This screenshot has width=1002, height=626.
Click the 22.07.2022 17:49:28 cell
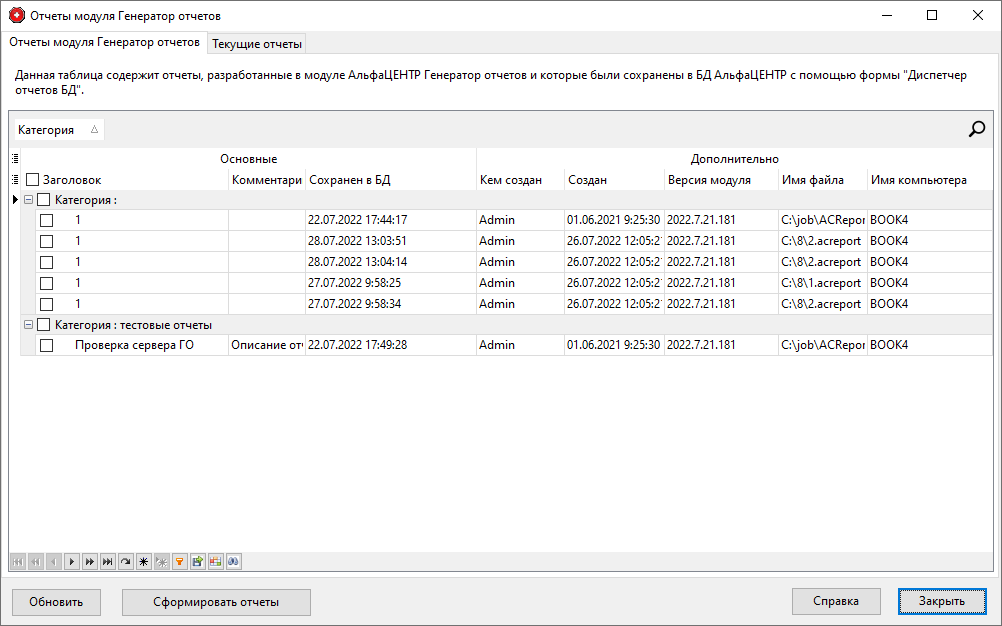(390, 345)
